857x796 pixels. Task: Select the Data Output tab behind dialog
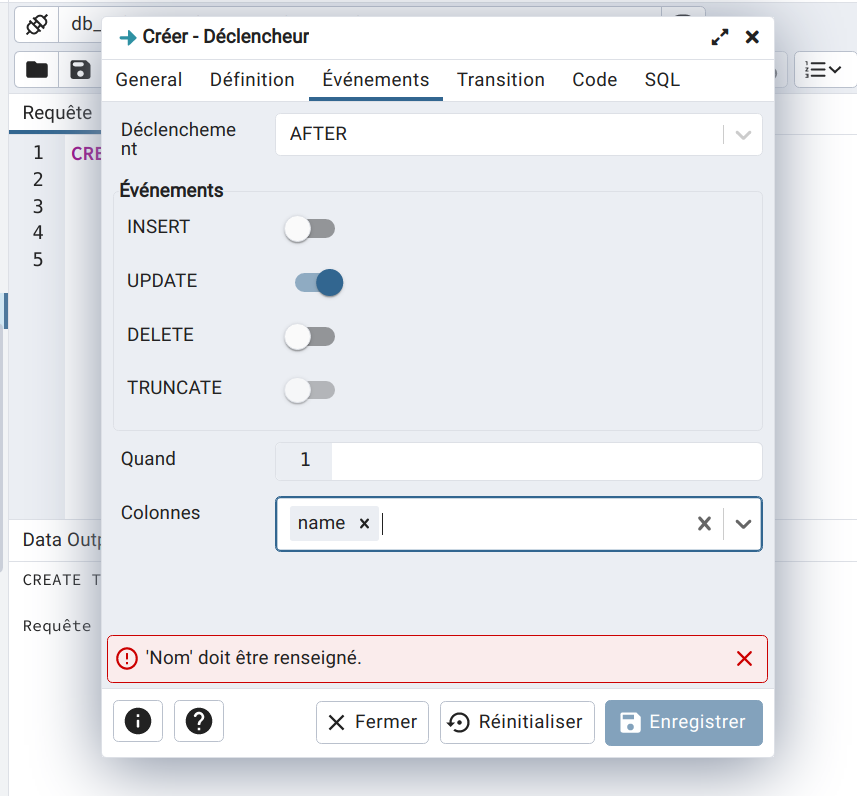pyautogui.click(x=61, y=540)
